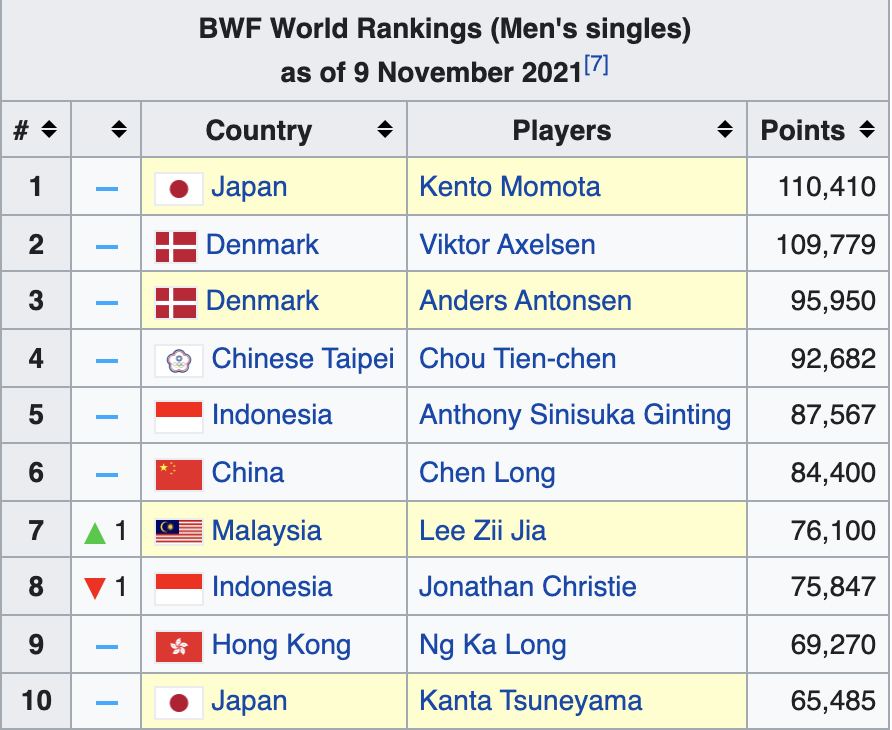The width and height of the screenshot is (892, 730).
Task: Sort by the rank change column arrows
Action: 119,130
